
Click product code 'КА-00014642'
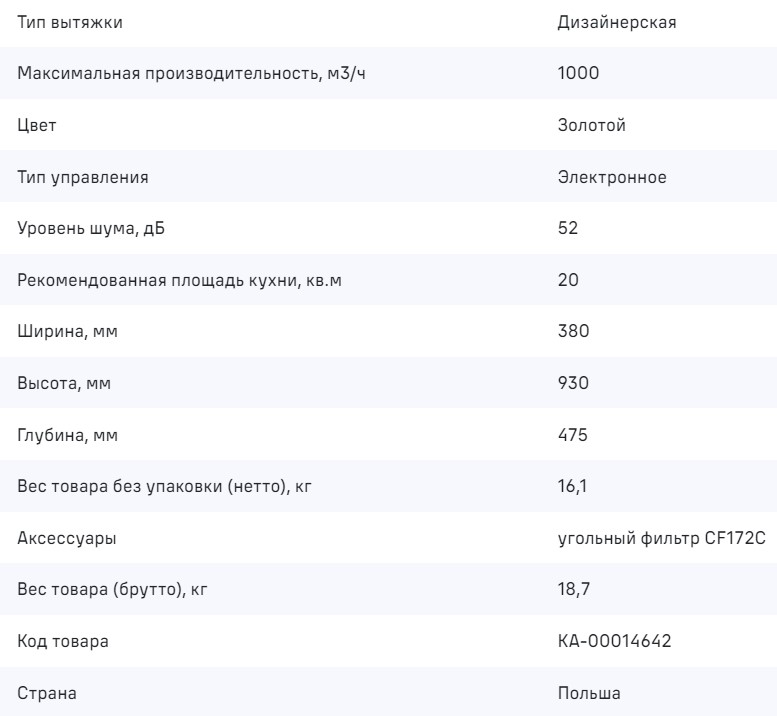614,642
